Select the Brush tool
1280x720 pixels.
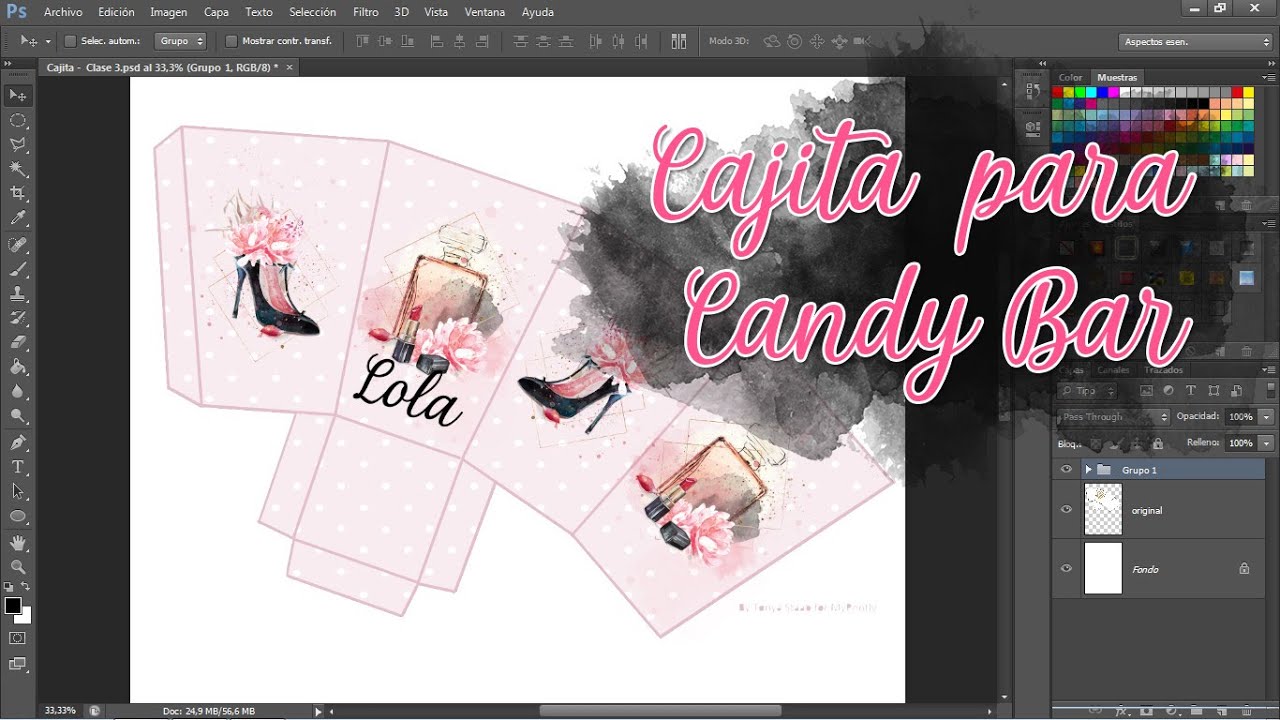click(18, 269)
